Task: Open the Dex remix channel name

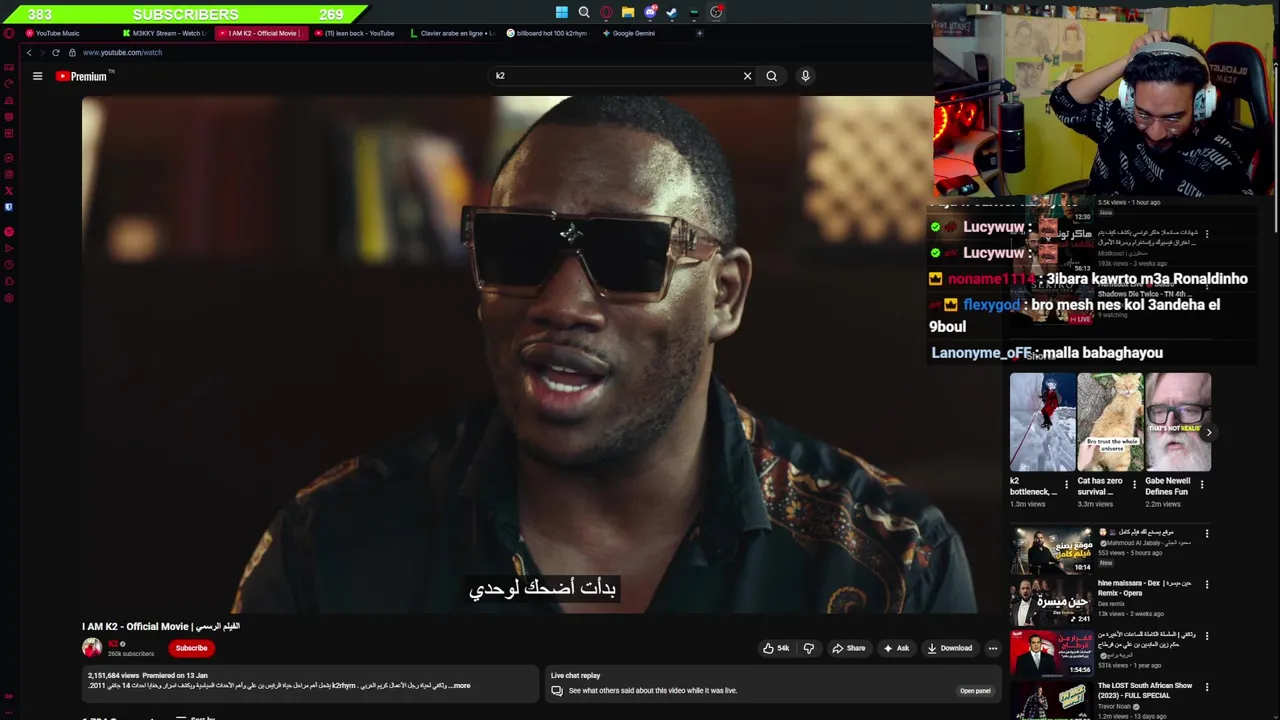Action: click(x=1111, y=604)
